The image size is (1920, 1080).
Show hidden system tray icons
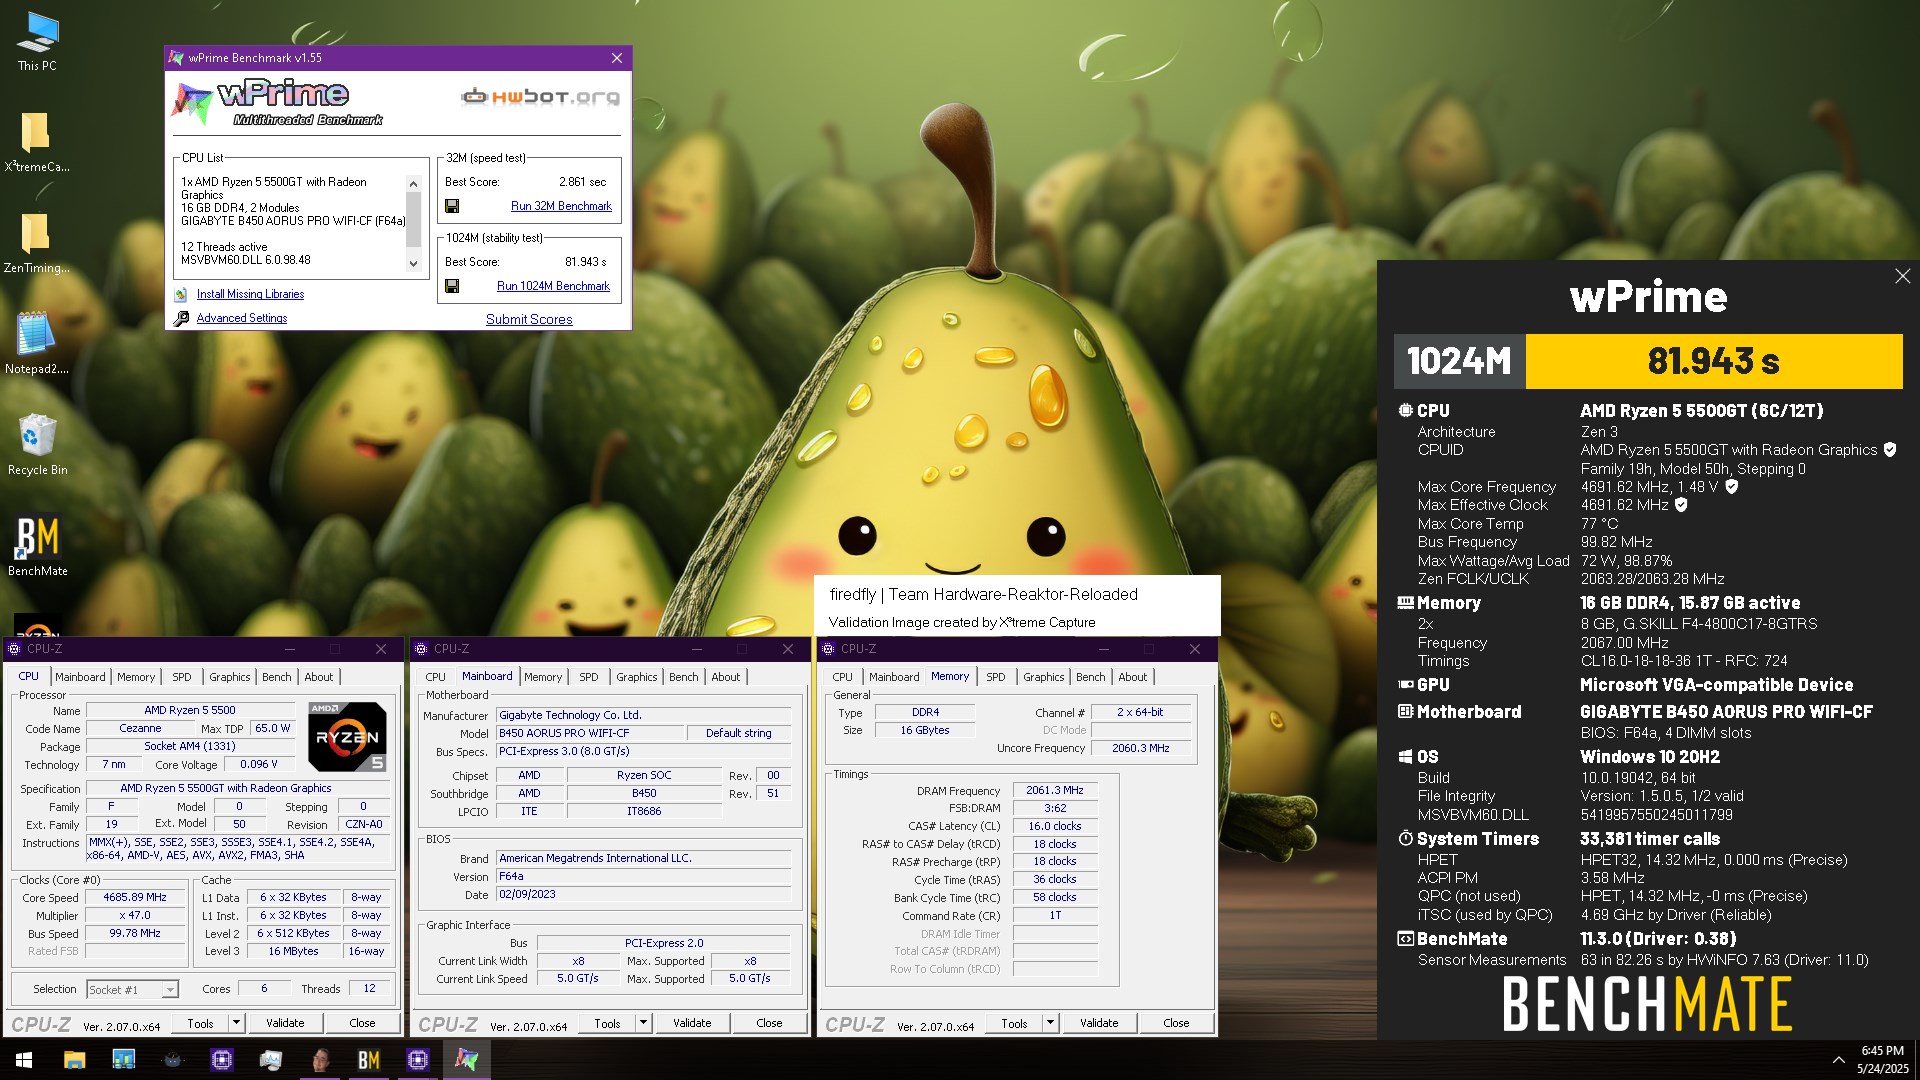click(1838, 1060)
